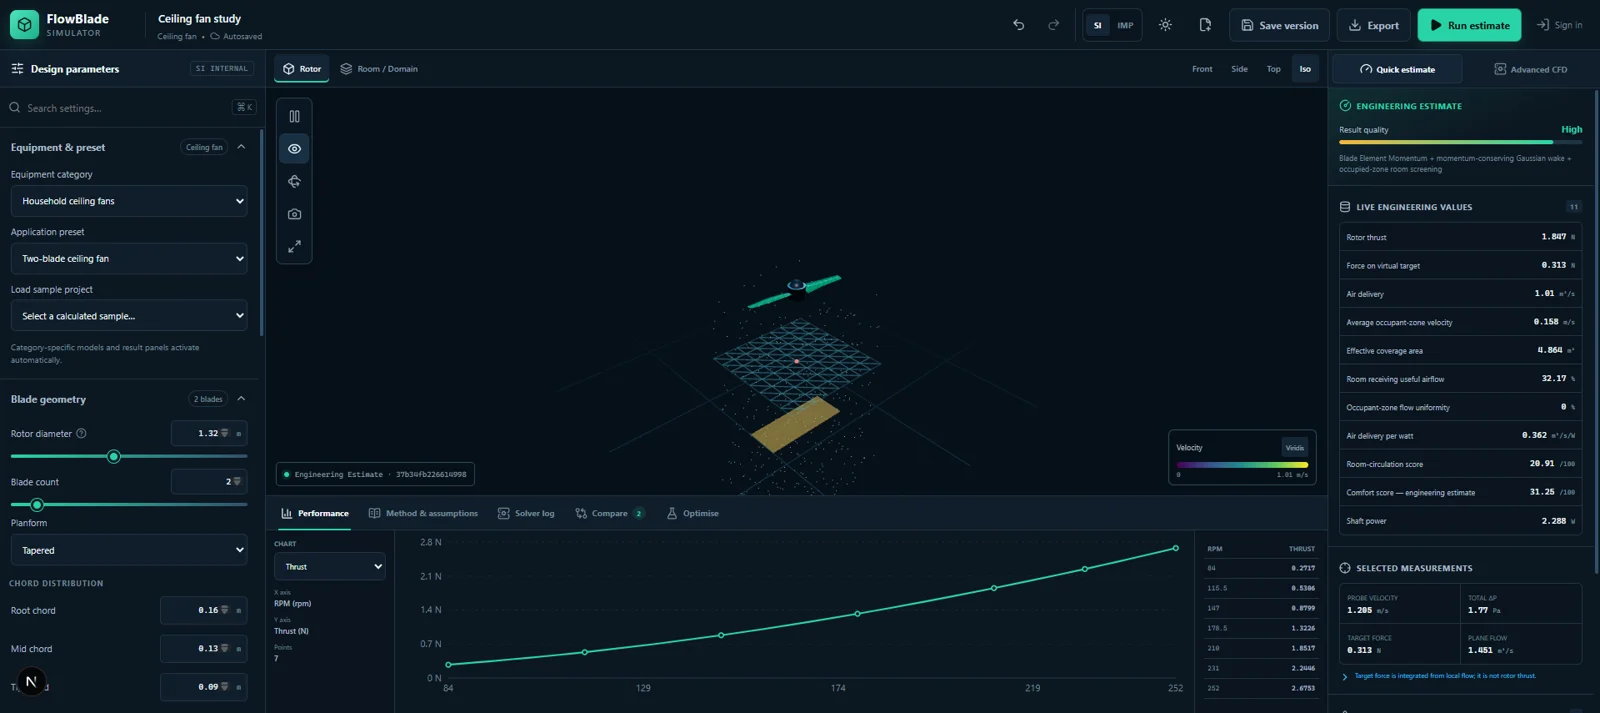Screen dimensions: 1600x713
Task: Collapse the Equipment & preset section
Action: coord(241,147)
